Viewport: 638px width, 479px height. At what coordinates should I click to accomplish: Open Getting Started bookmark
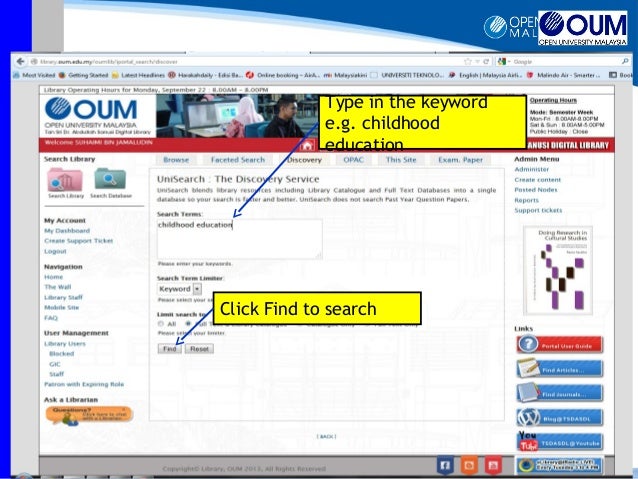click(x=84, y=75)
